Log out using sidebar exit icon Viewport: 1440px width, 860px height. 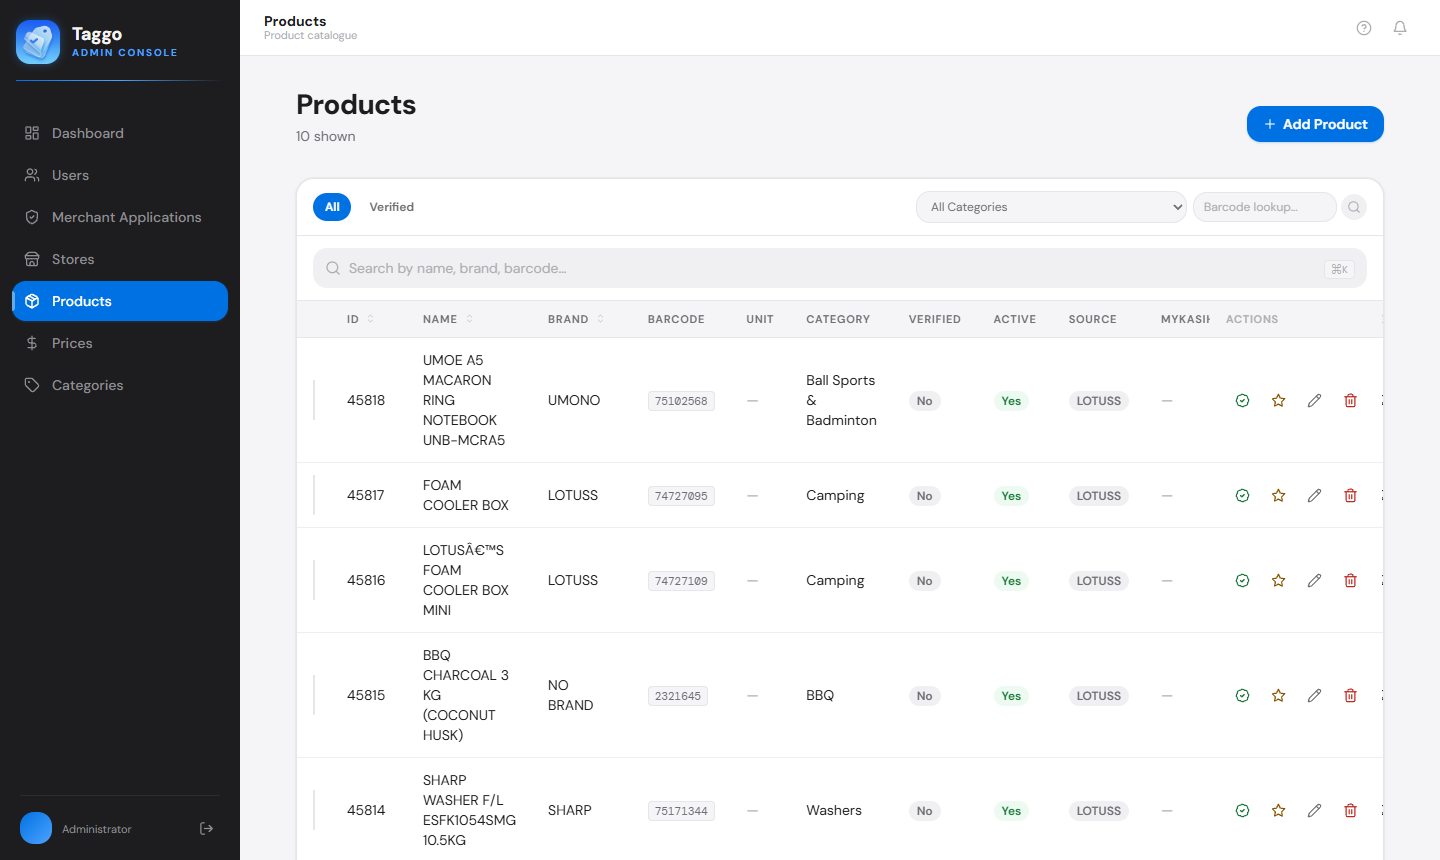point(207,828)
